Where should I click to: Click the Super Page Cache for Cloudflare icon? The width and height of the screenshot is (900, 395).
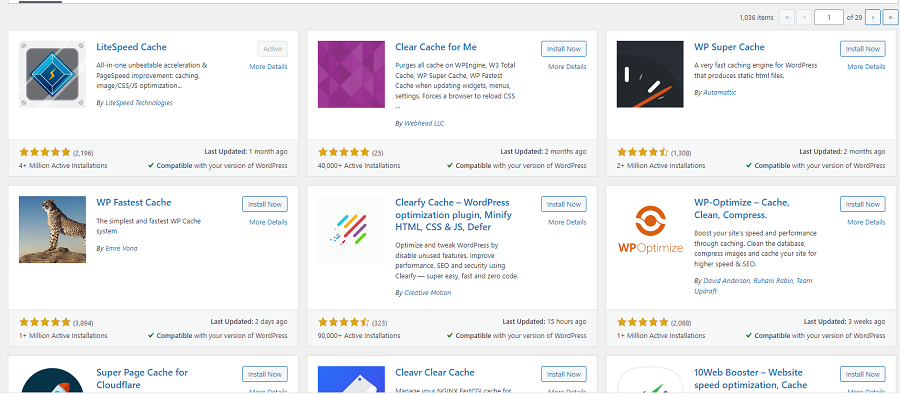[52, 380]
